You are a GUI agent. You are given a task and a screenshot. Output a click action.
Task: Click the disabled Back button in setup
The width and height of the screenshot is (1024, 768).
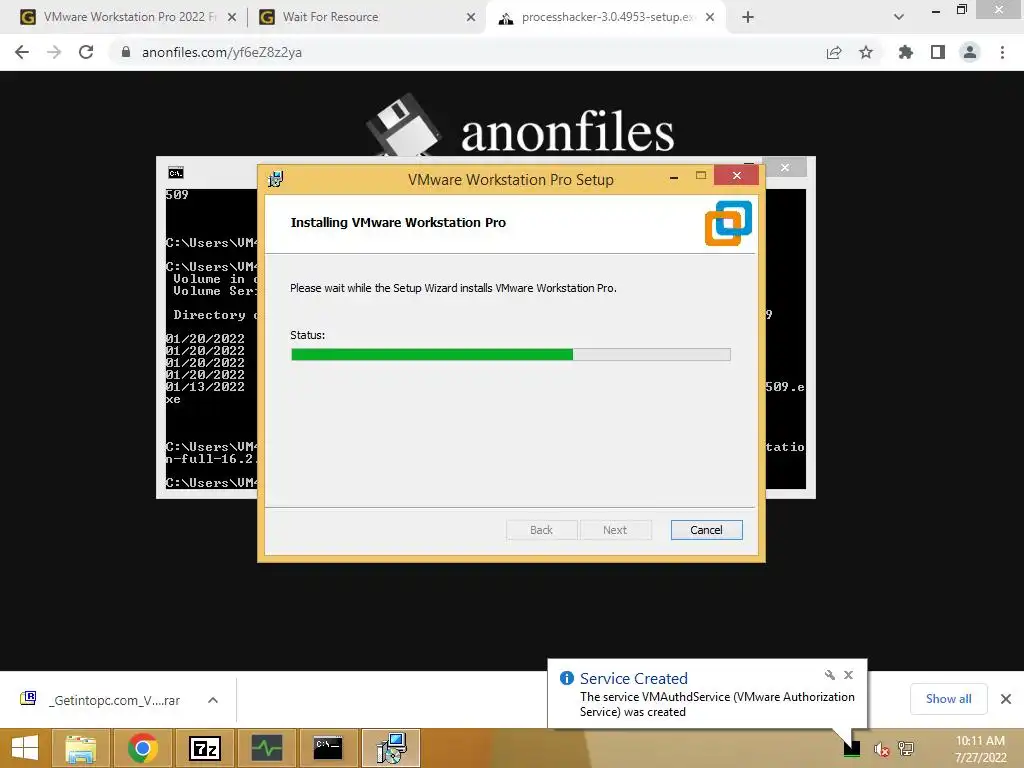pyautogui.click(x=541, y=530)
